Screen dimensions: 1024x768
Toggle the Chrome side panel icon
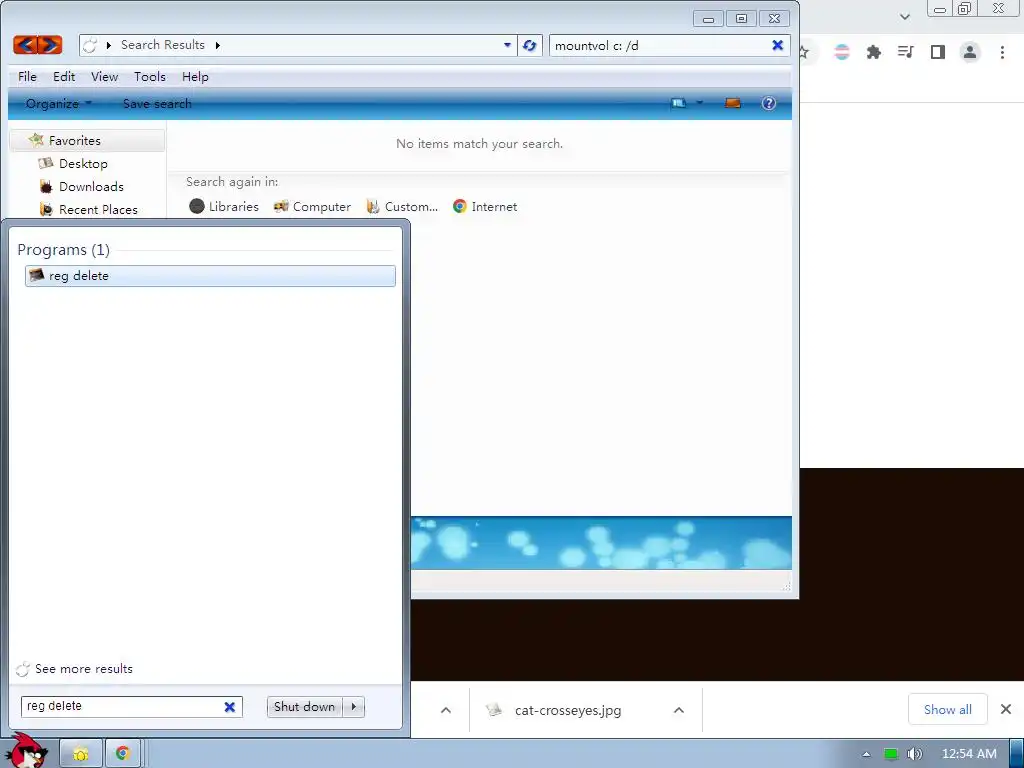(x=938, y=52)
